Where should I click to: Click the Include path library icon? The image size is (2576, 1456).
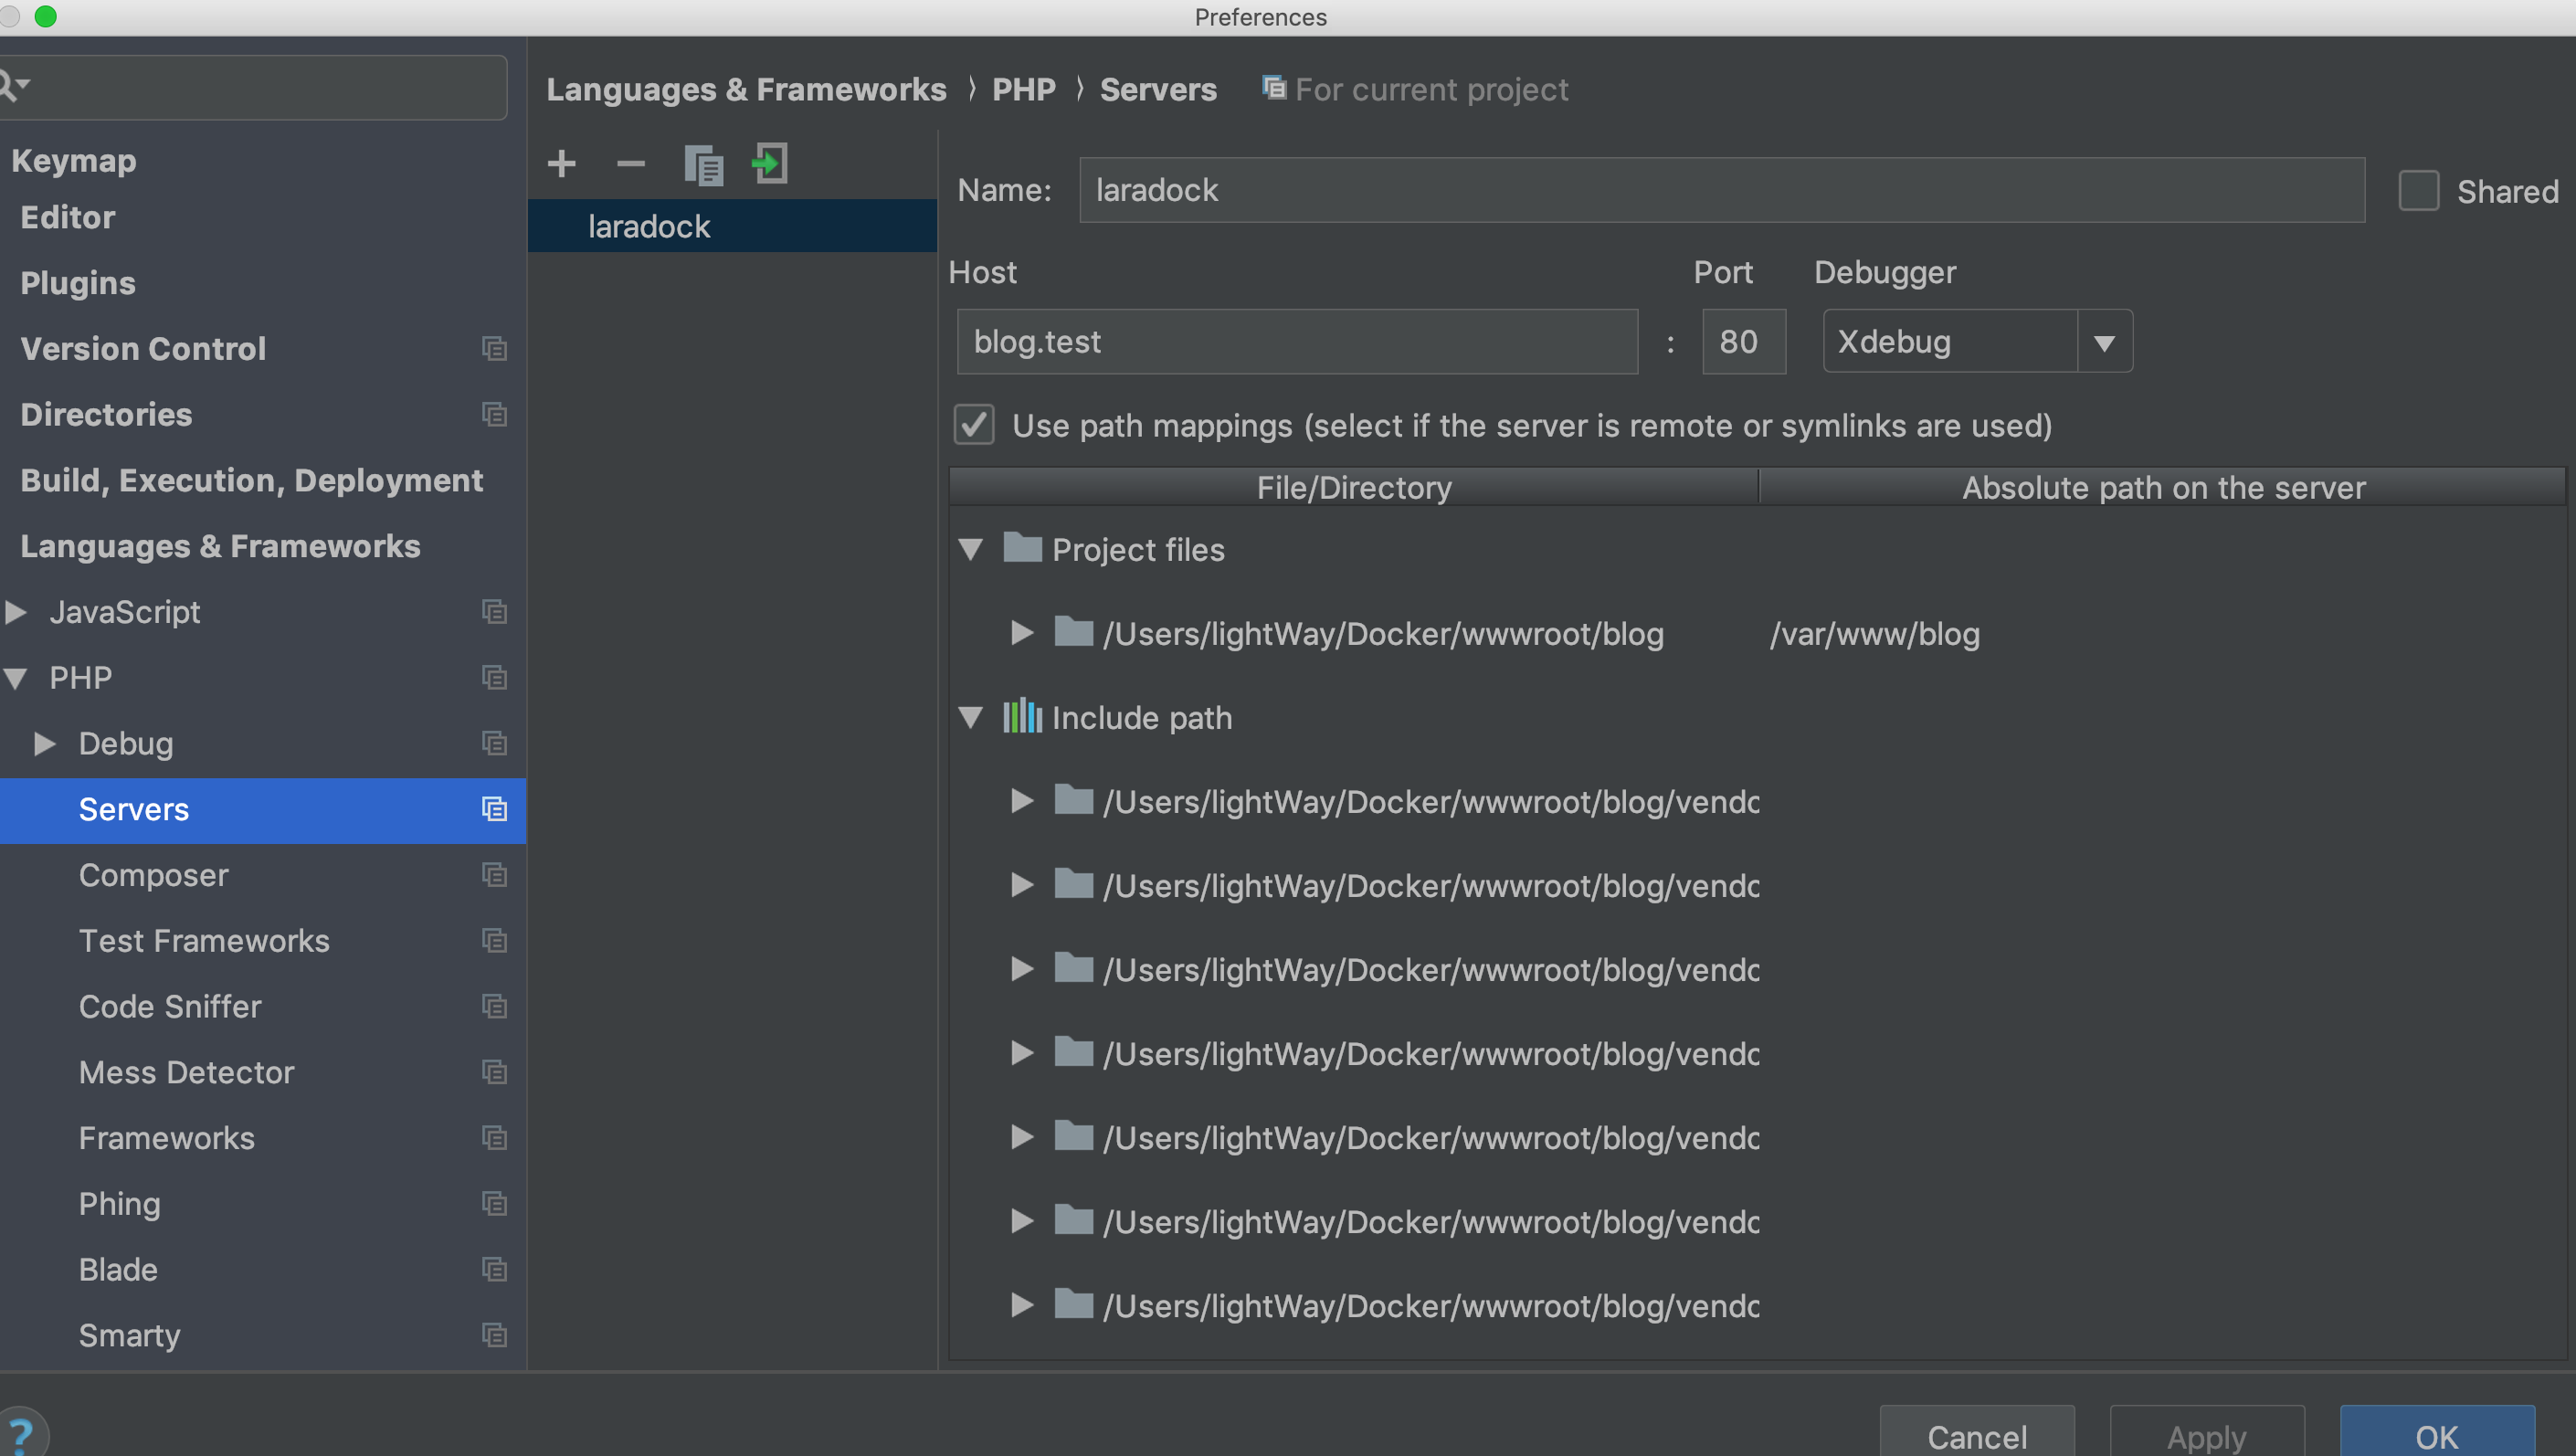pos(1022,717)
